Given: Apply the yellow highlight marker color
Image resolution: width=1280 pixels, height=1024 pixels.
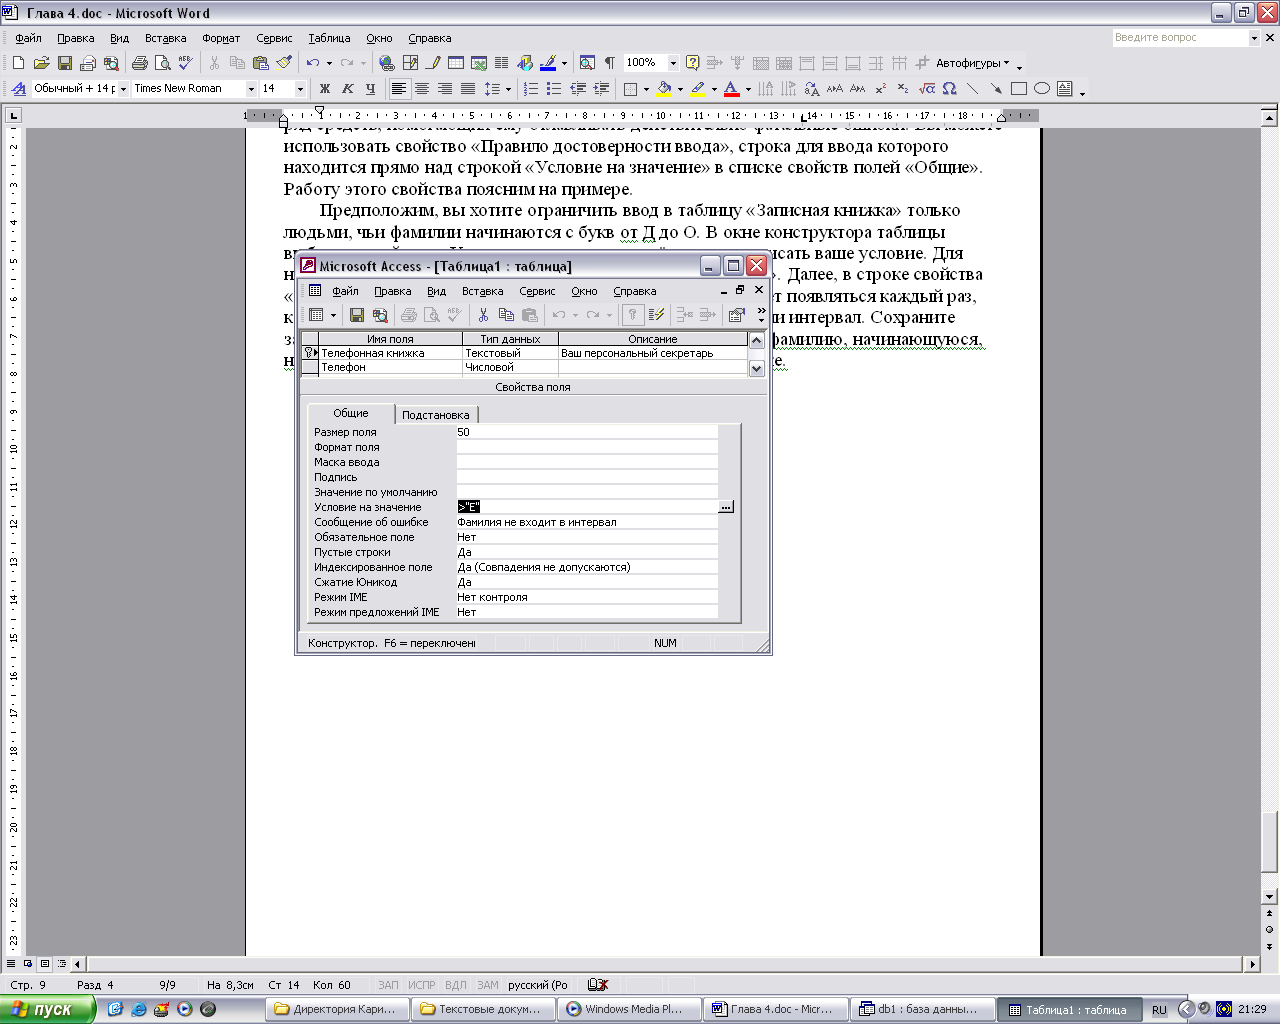Looking at the screenshot, I should point(698,89).
